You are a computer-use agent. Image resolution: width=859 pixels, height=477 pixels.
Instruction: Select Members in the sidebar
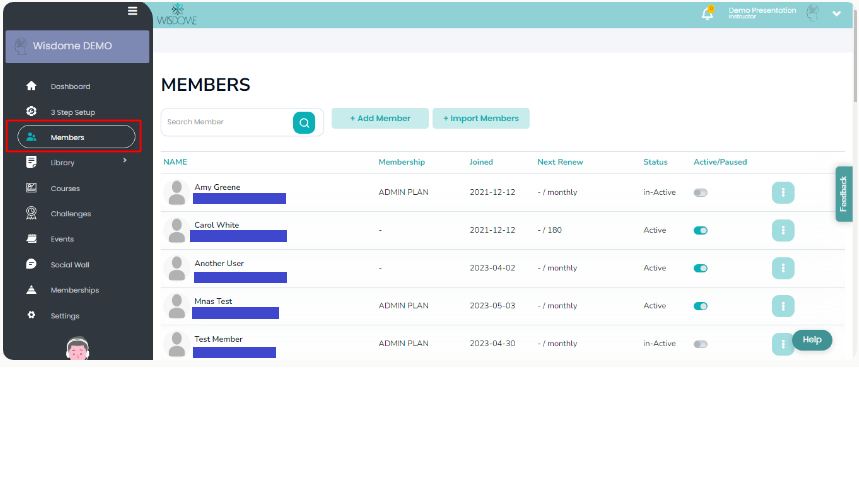(x=76, y=137)
